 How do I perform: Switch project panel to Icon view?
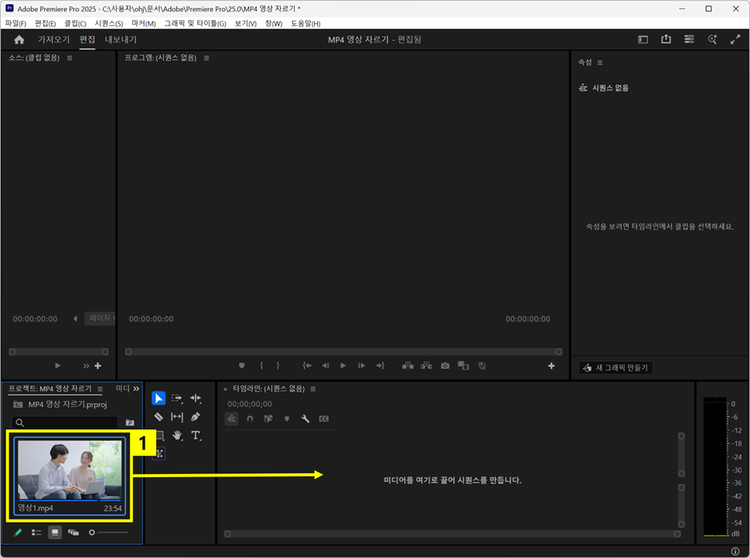[x=55, y=532]
